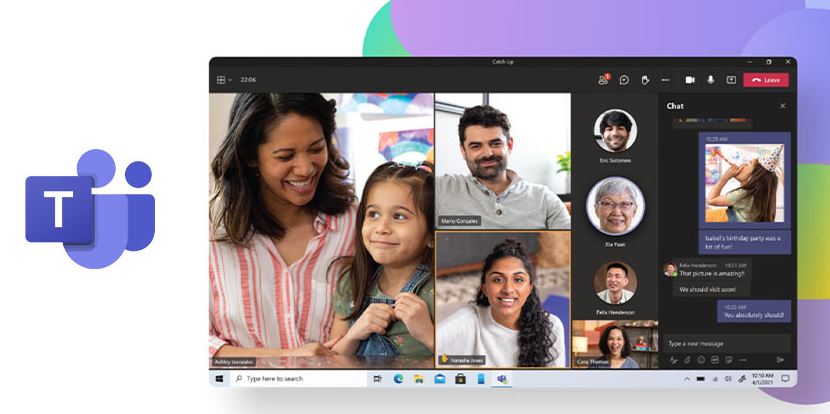The image size is (830, 414).
Task: Mute the microphone
Action: [711, 80]
